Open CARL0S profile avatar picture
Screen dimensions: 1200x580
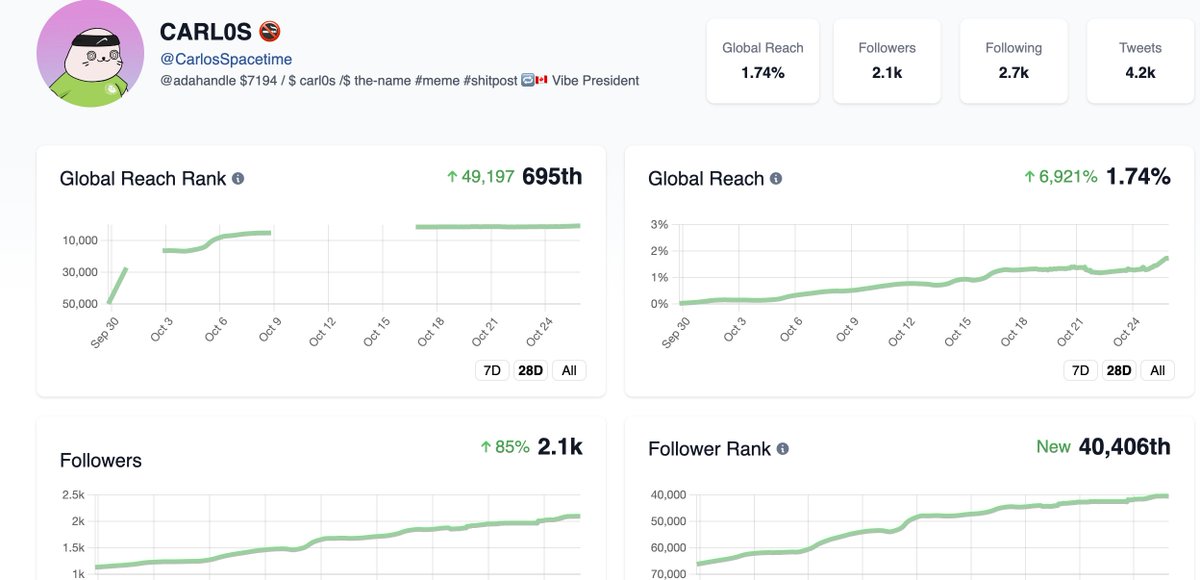[90, 55]
